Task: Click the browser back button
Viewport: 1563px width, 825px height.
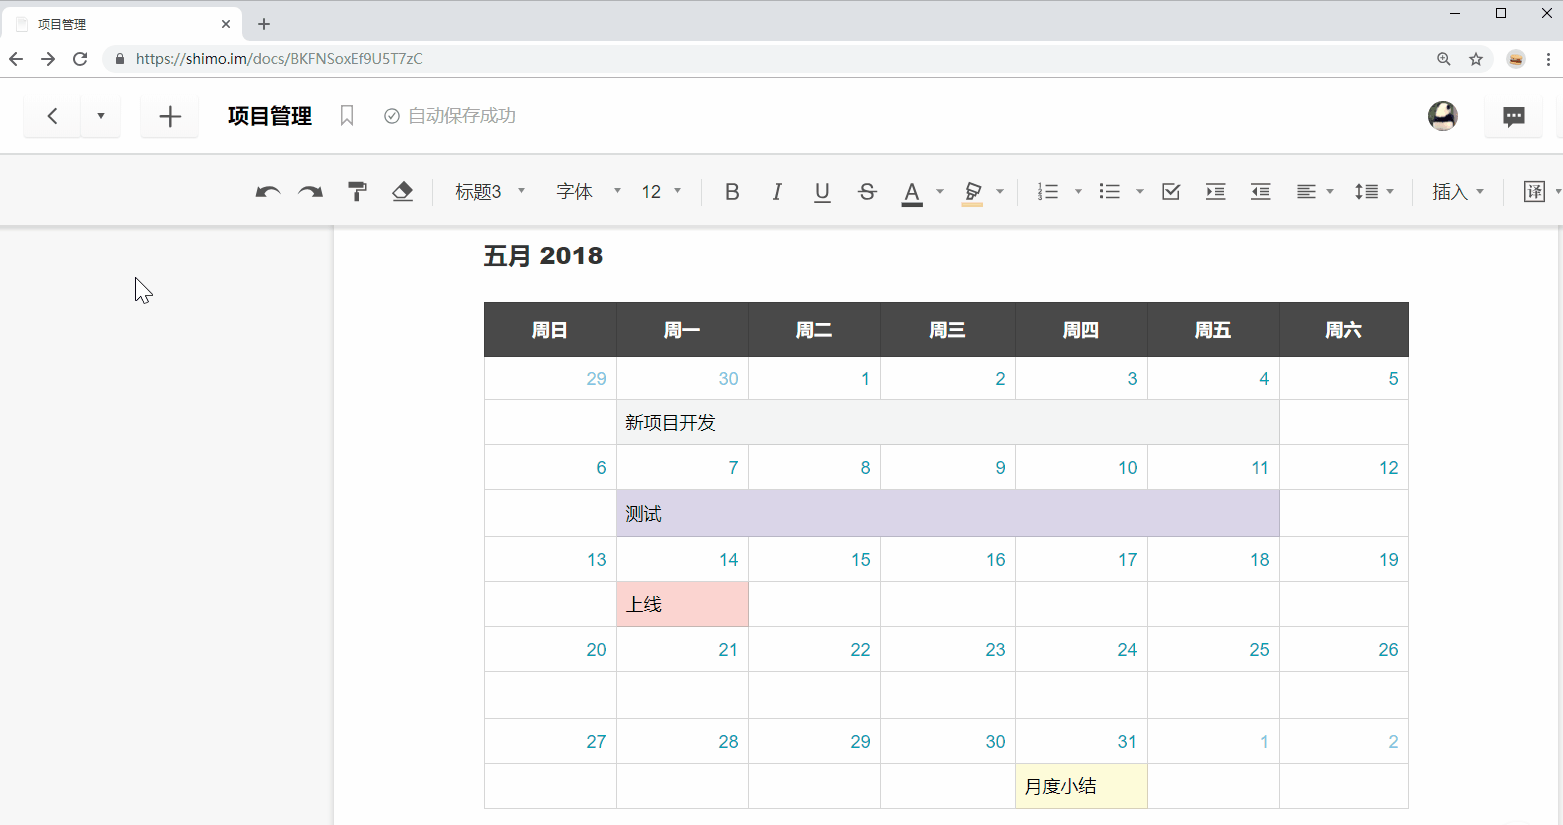Action: click(x=16, y=59)
